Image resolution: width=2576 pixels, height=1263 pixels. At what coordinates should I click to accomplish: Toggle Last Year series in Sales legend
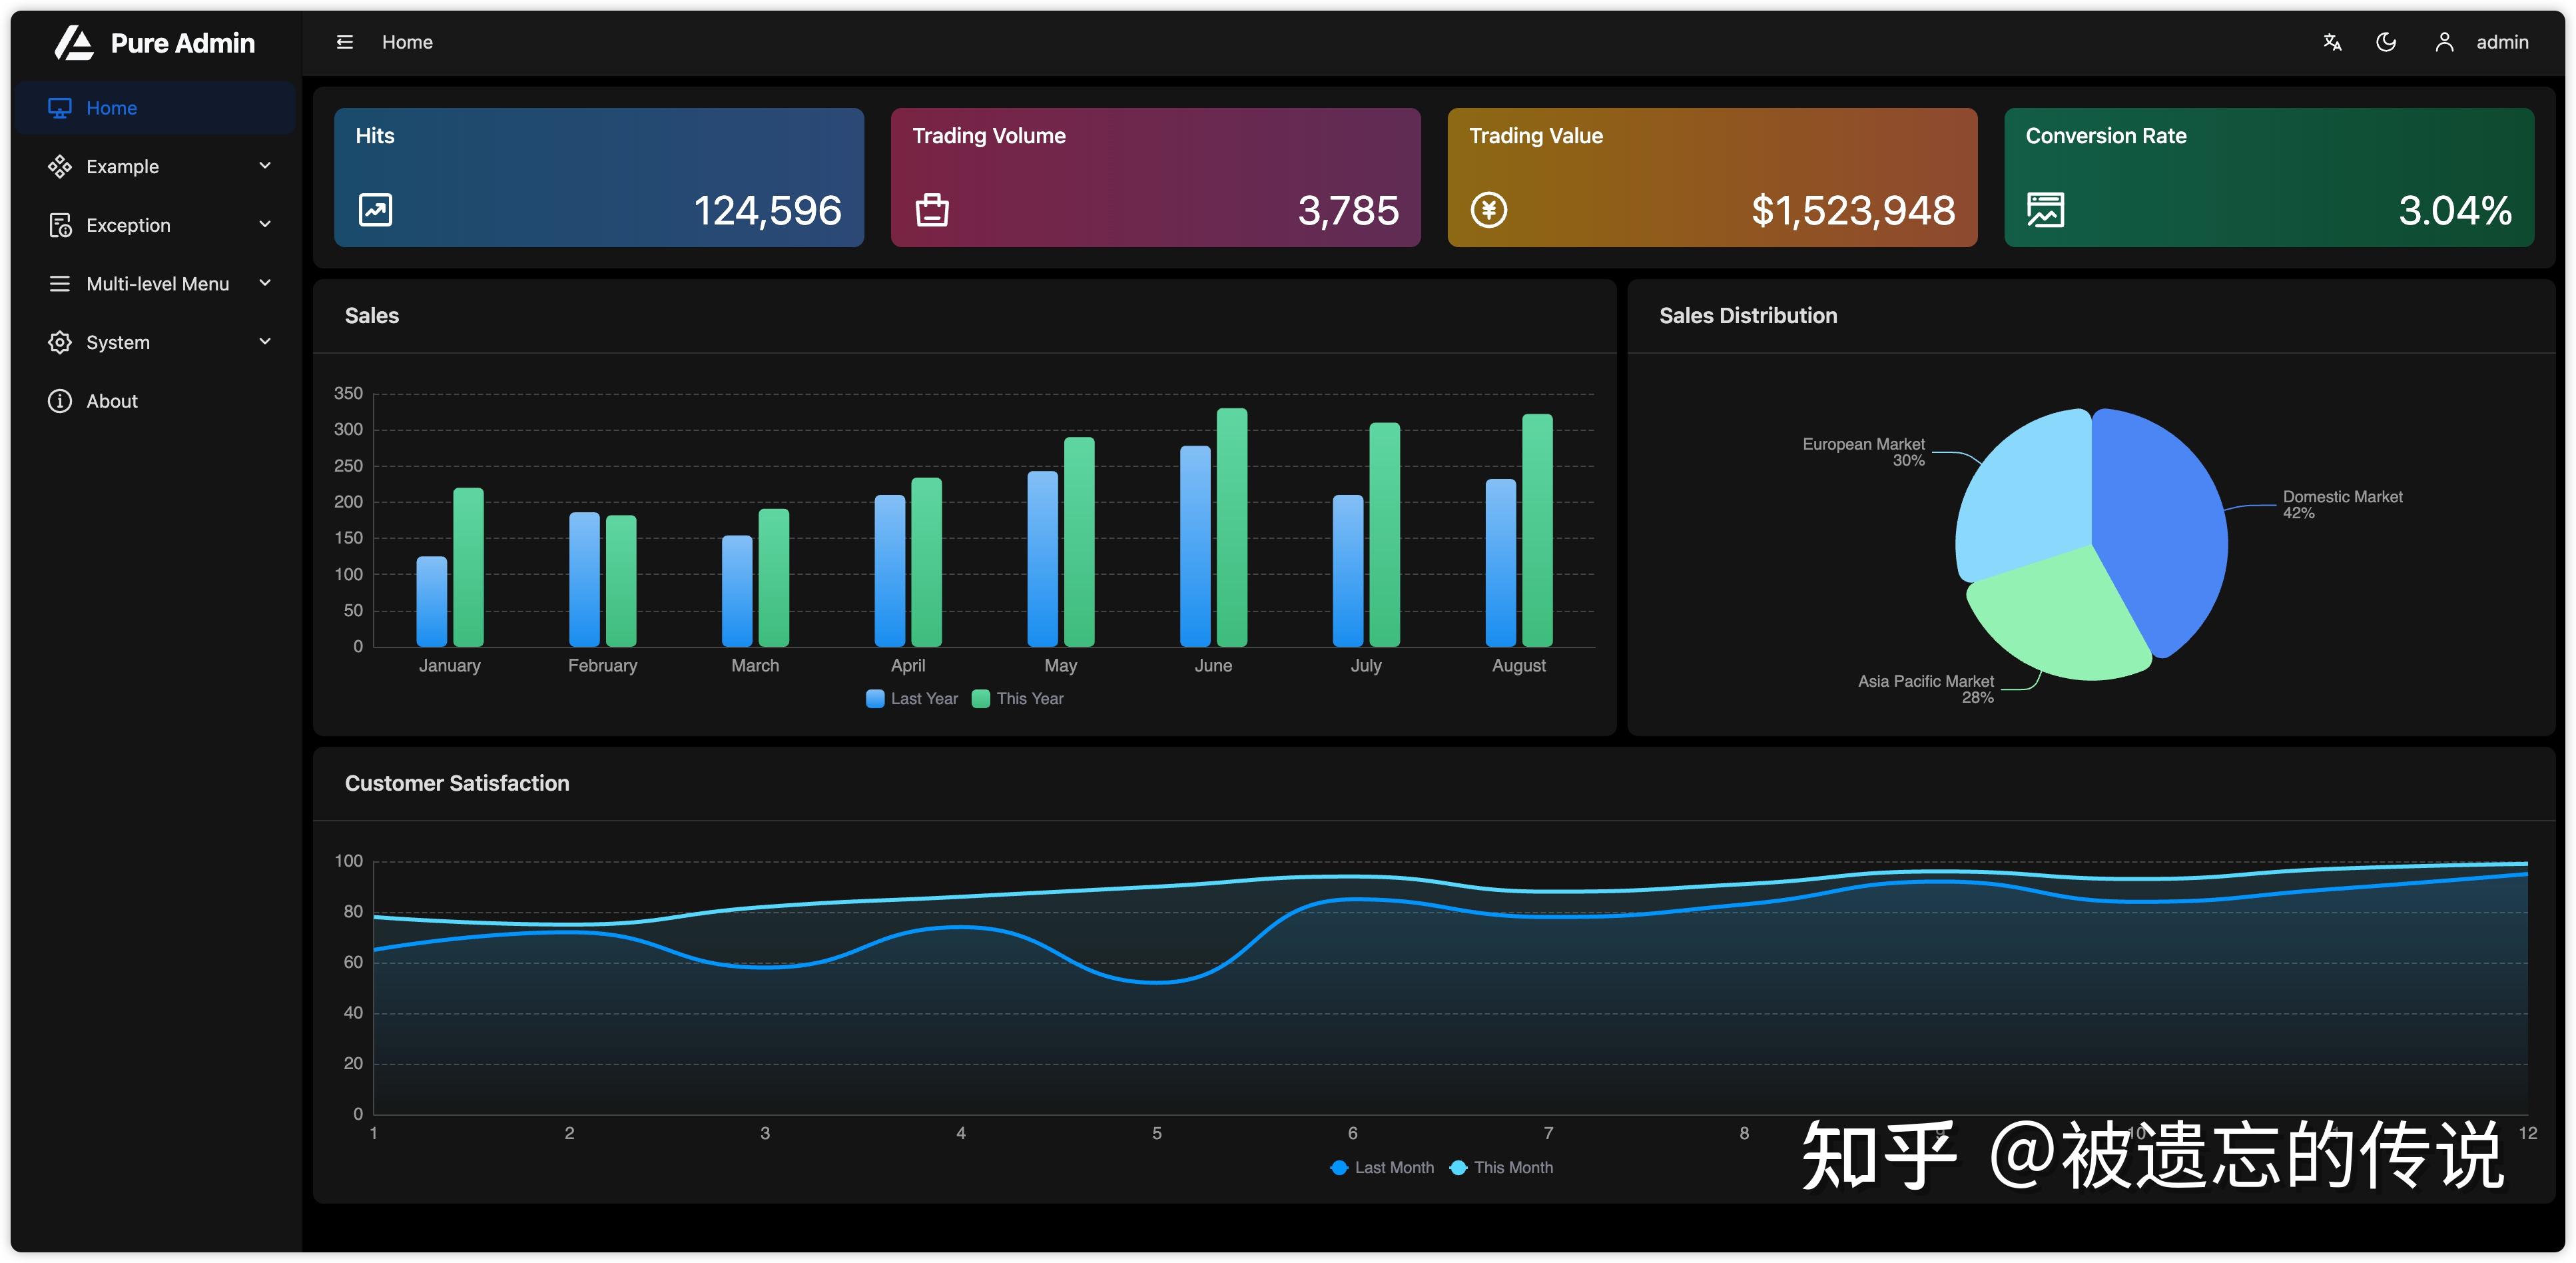click(911, 699)
